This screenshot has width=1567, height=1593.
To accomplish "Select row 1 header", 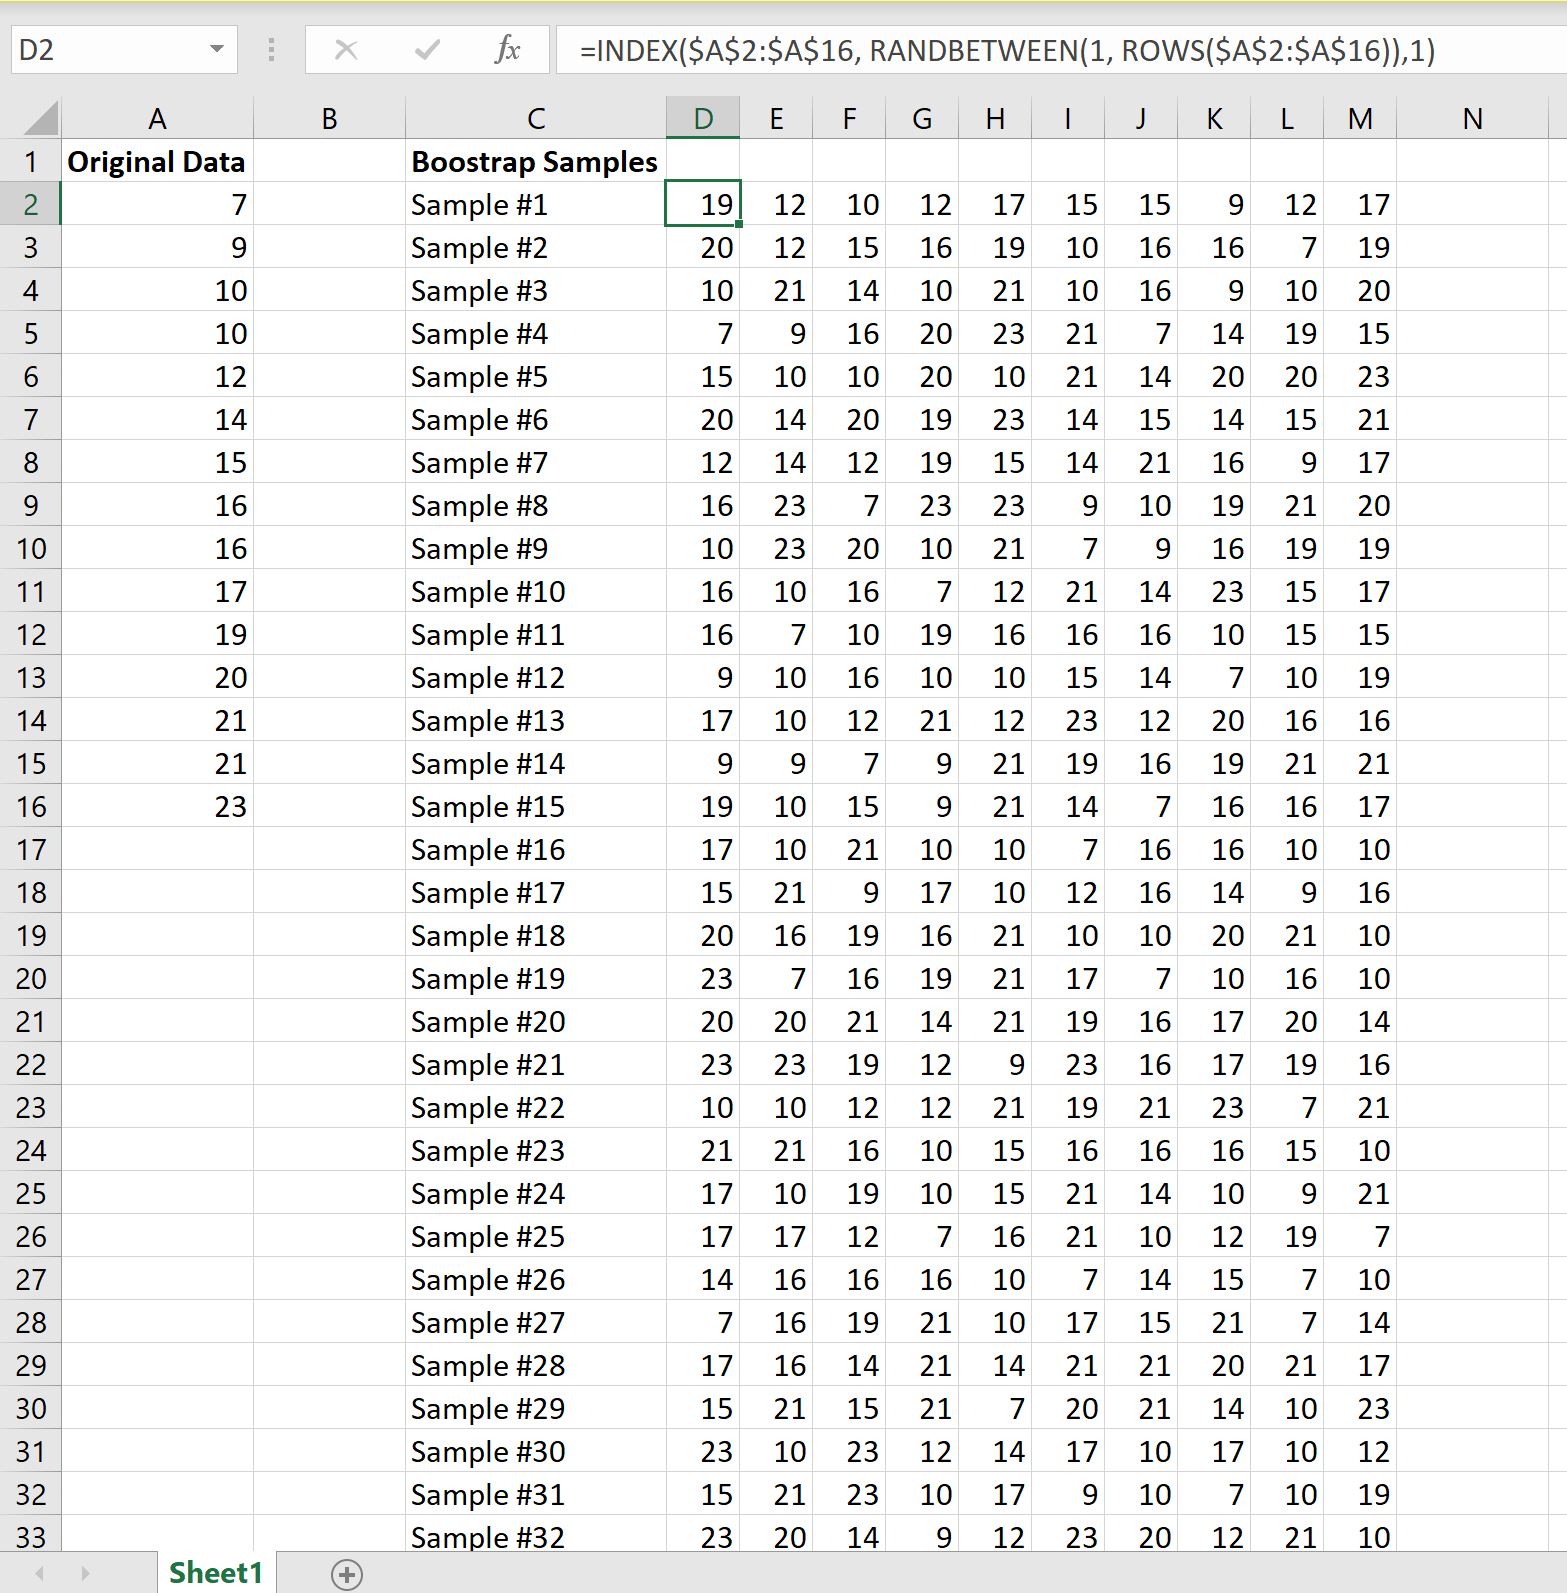I will click(x=30, y=161).
